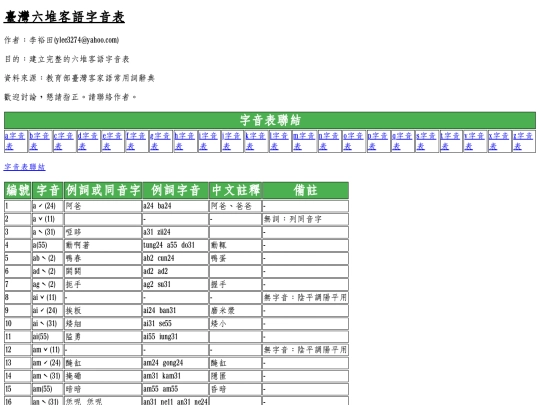Open the a字音表 link
Image resolution: width=540 pixels, height=405 pixels.
(15, 141)
